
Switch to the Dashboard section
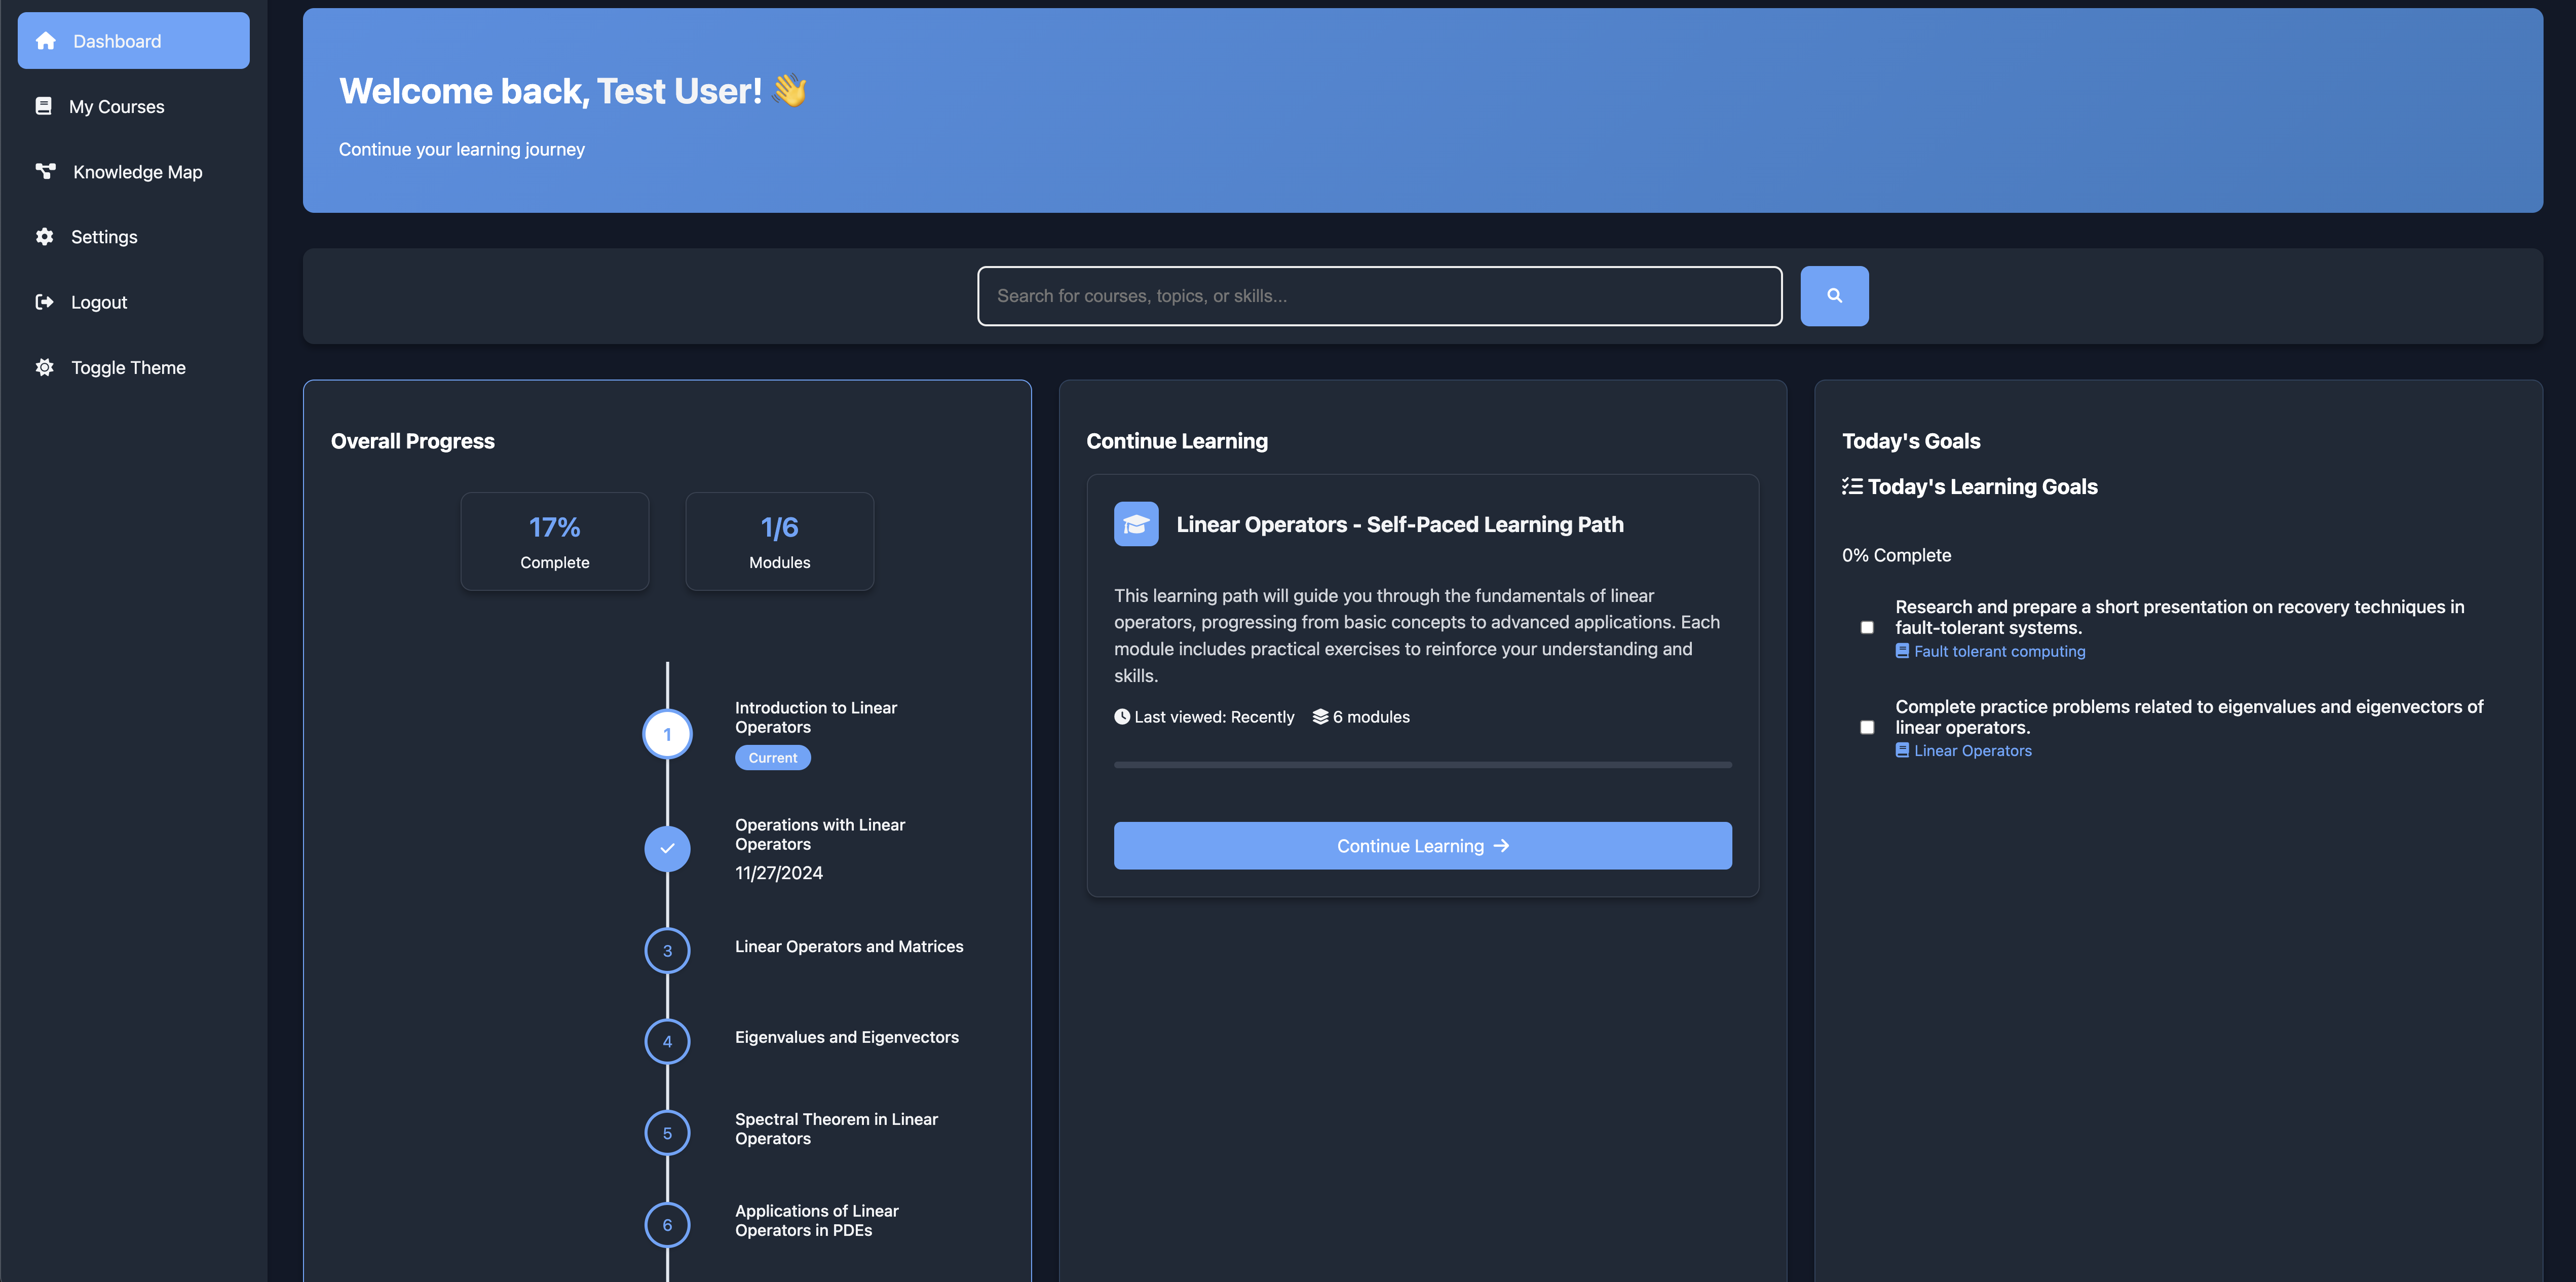(x=117, y=41)
